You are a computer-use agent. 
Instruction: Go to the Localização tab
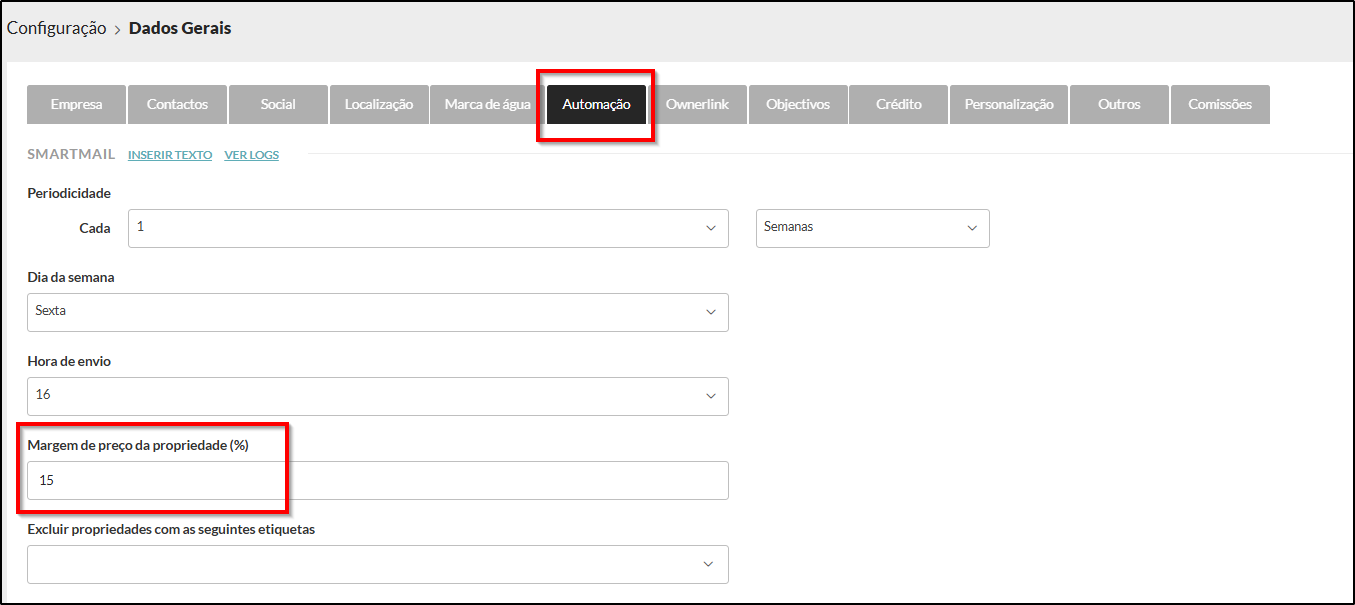[379, 105]
